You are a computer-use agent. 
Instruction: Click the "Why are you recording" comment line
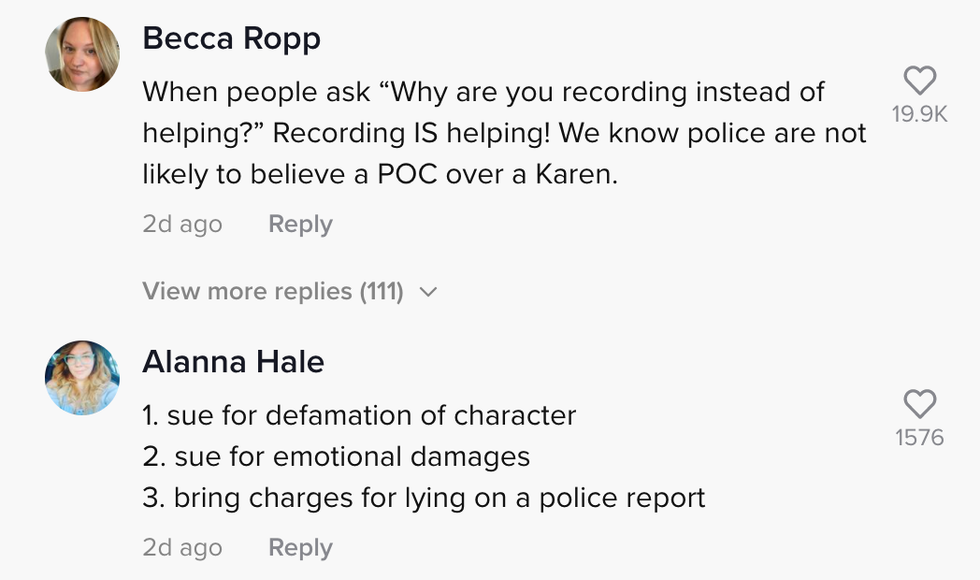click(x=483, y=92)
